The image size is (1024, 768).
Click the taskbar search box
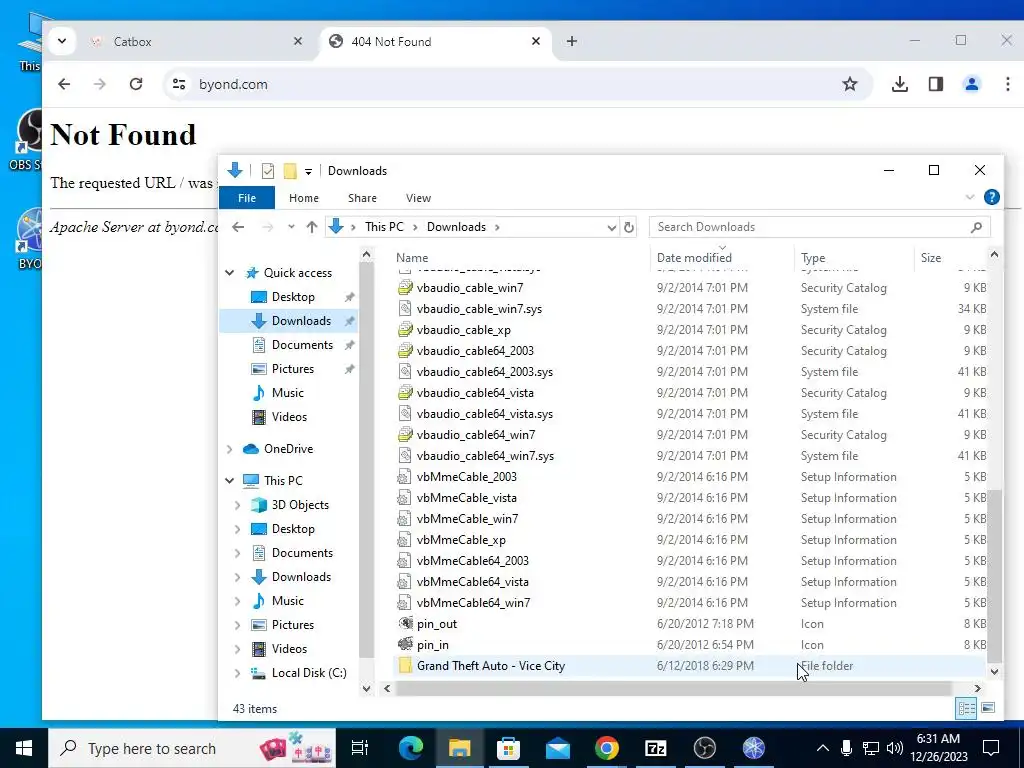coord(193,748)
